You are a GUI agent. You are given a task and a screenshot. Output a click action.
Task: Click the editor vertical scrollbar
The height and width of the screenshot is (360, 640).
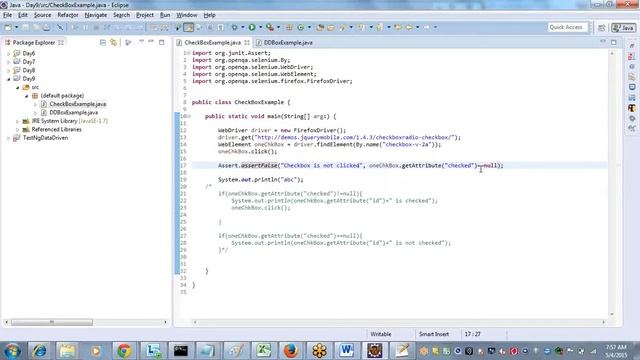click(612, 184)
